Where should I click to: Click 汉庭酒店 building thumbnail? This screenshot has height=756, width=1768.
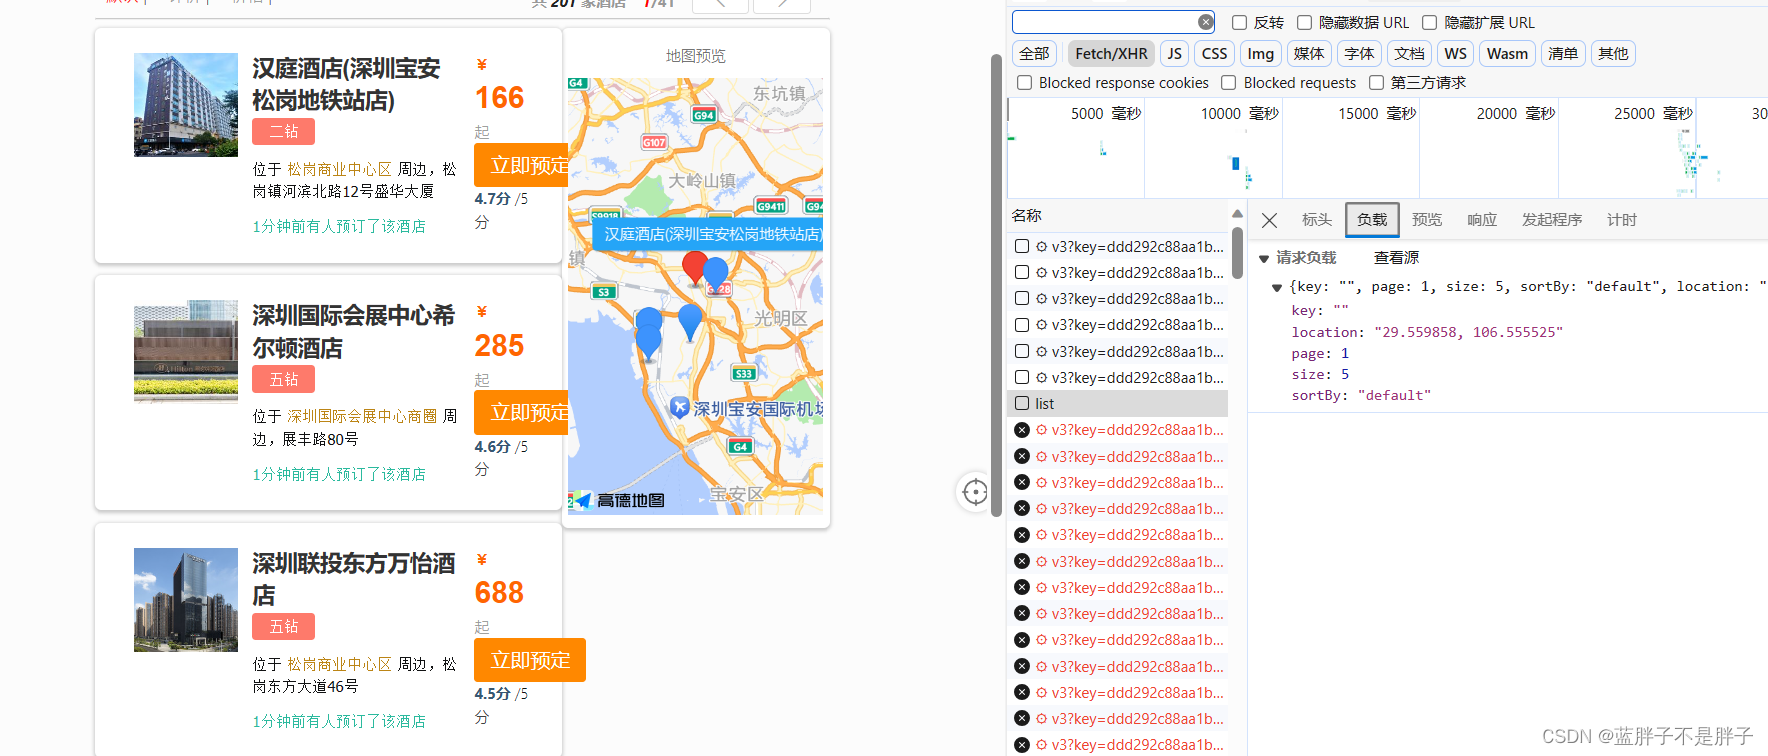tap(186, 105)
